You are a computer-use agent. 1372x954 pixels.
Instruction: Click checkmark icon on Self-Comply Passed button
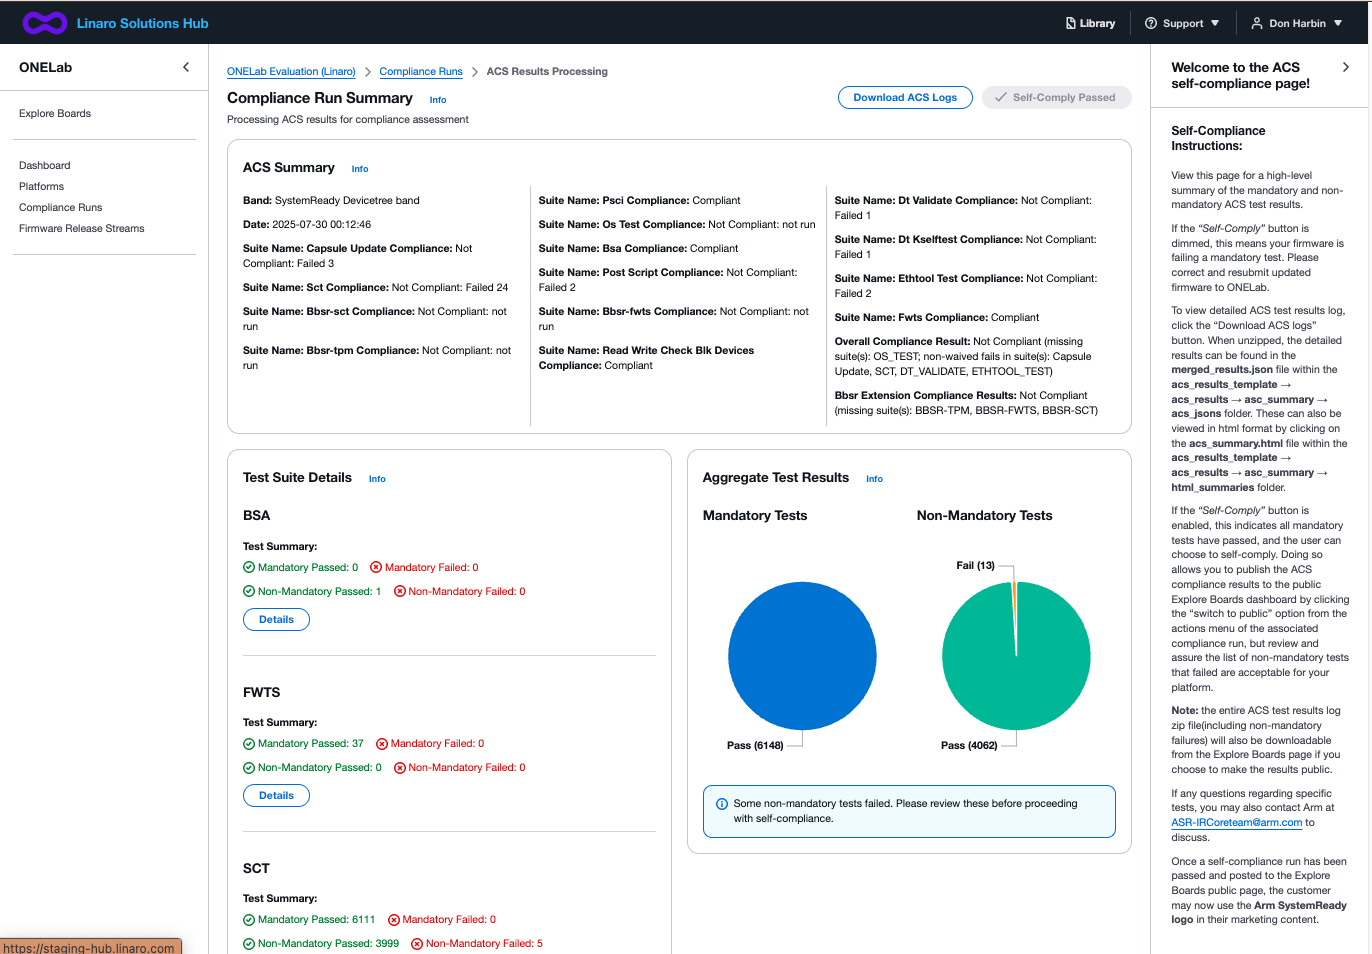tap(1001, 97)
